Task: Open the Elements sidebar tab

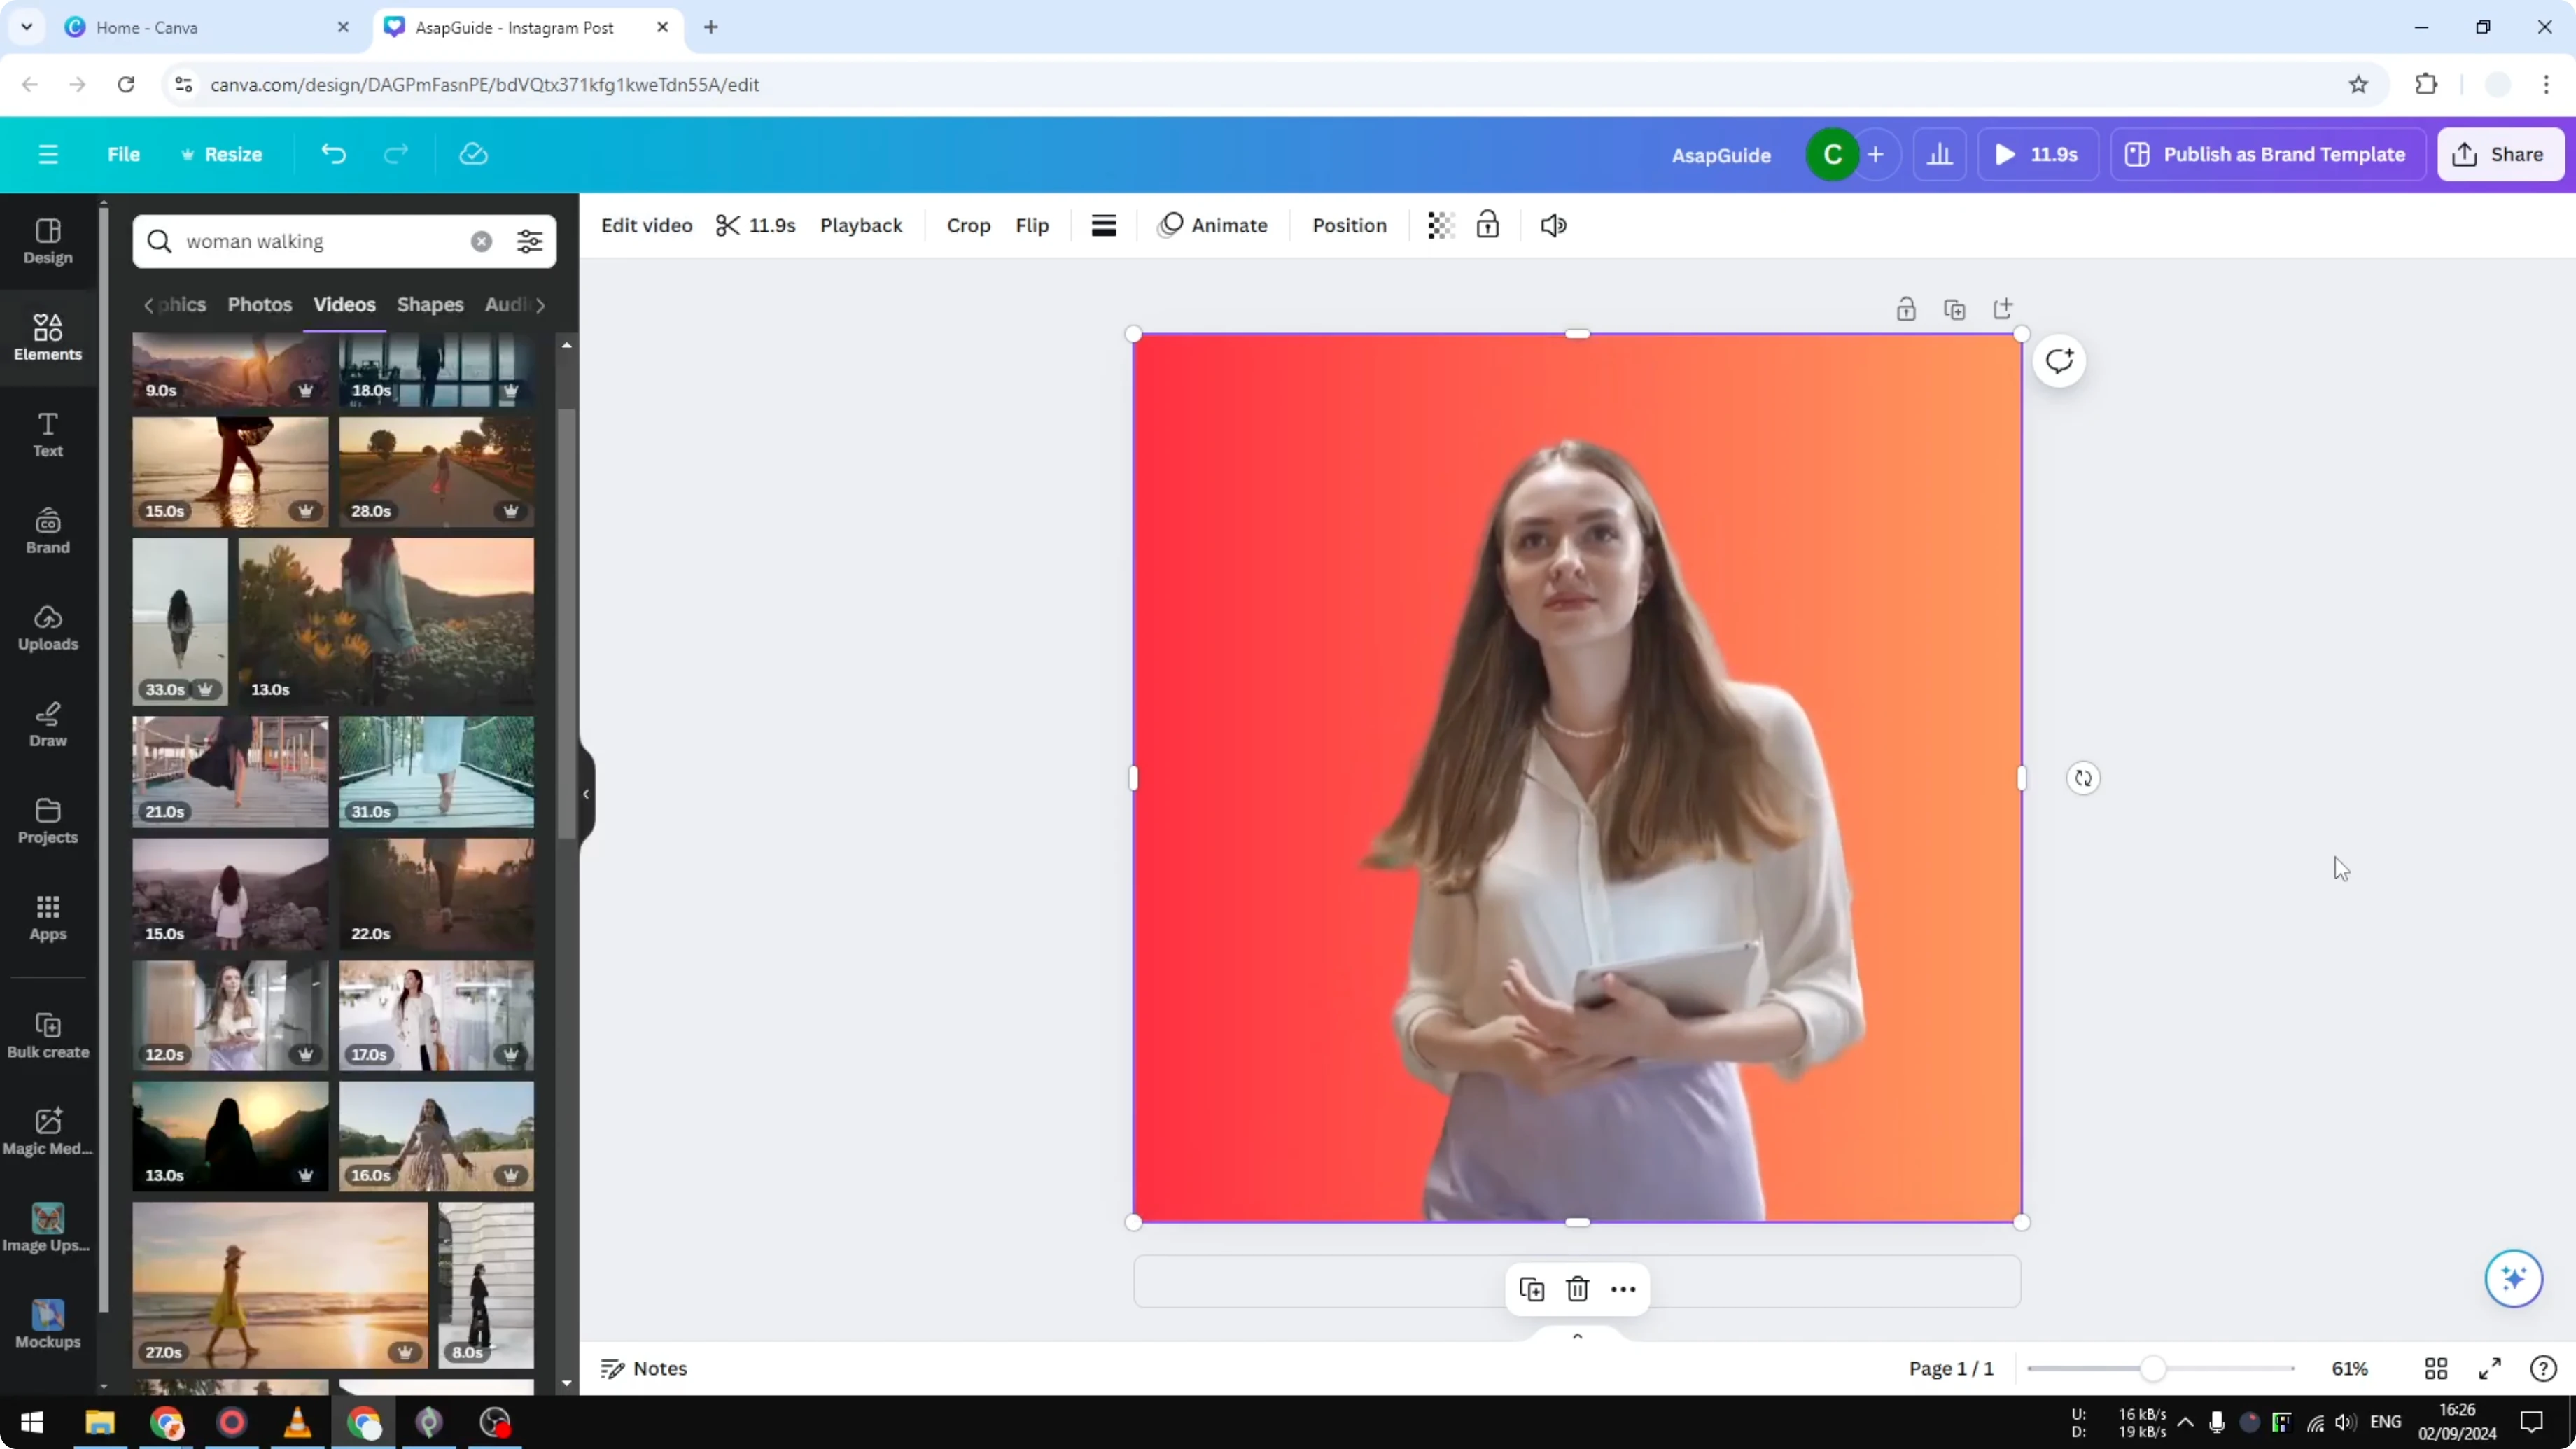Action: coord(48,338)
